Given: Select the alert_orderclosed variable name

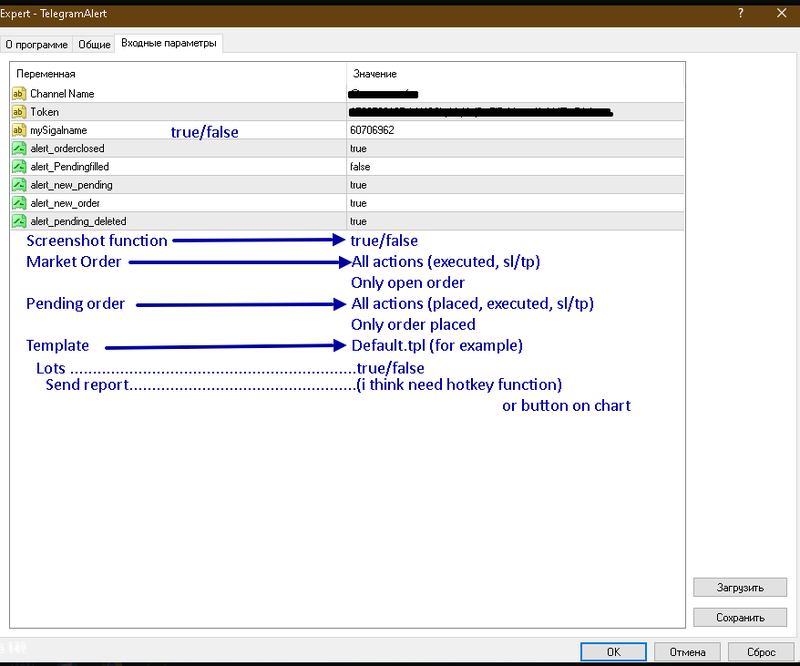Looking at the screenshot, I should click(67, 149).
